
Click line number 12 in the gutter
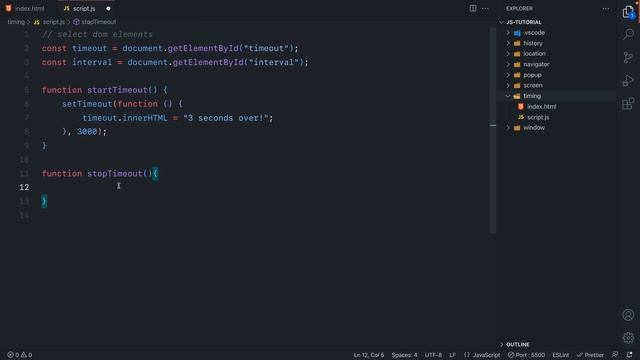pos(24,187)
